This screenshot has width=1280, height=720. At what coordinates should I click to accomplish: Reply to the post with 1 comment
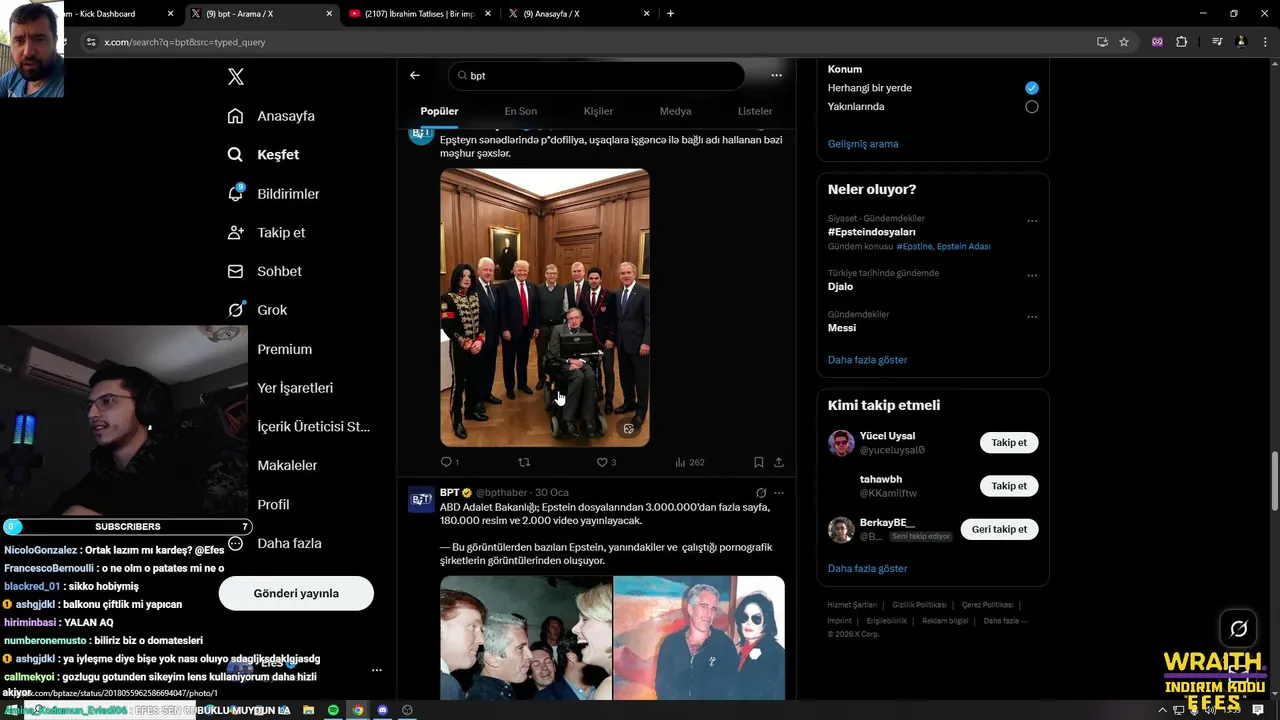tap(449, 462)
